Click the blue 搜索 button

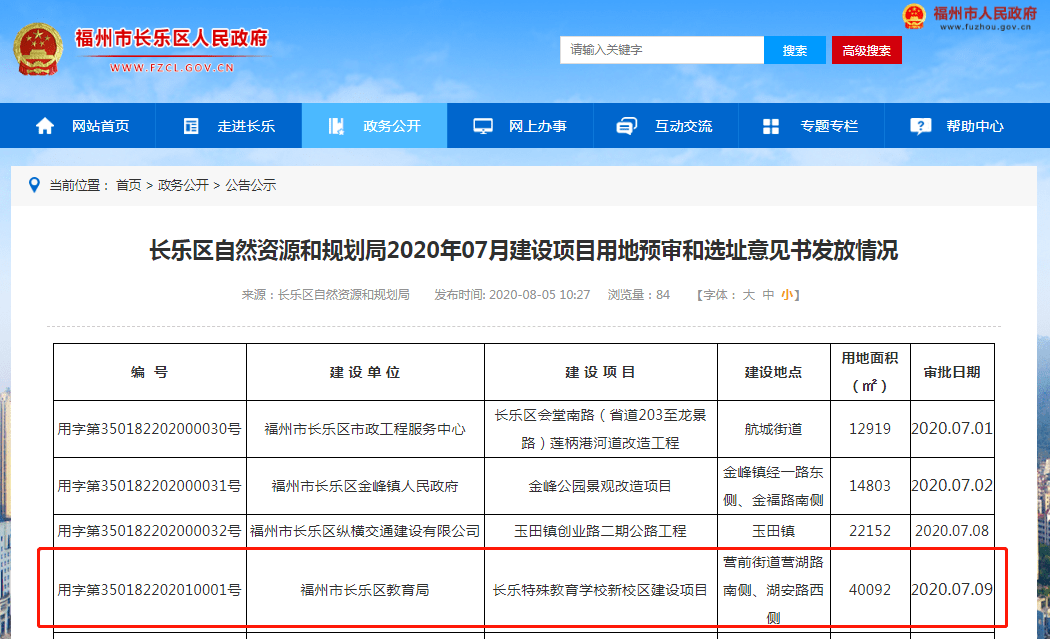point(795,50)
